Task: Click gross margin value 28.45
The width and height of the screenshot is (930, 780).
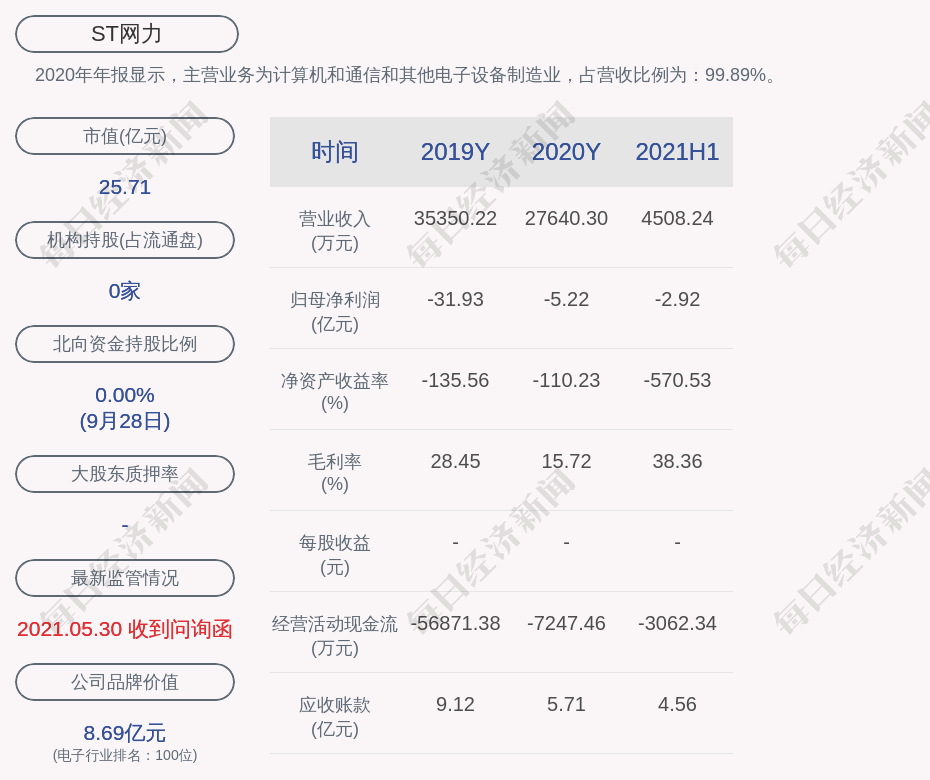Action: 455,461
